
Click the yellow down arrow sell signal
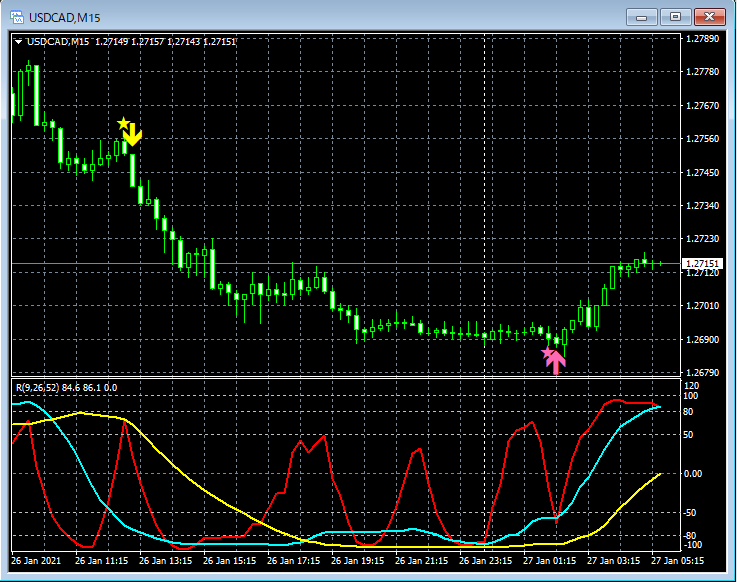133,135
